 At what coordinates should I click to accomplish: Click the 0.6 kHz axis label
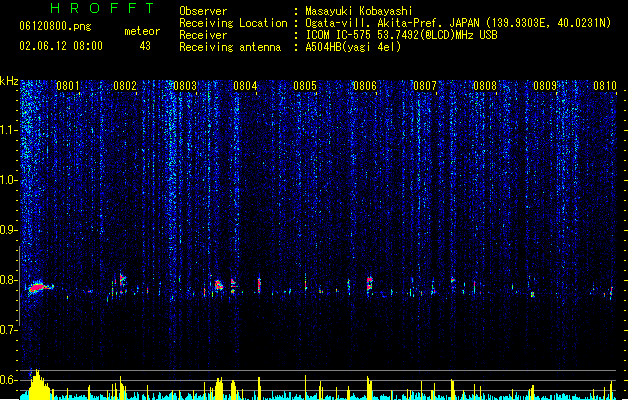pos(9,380)
